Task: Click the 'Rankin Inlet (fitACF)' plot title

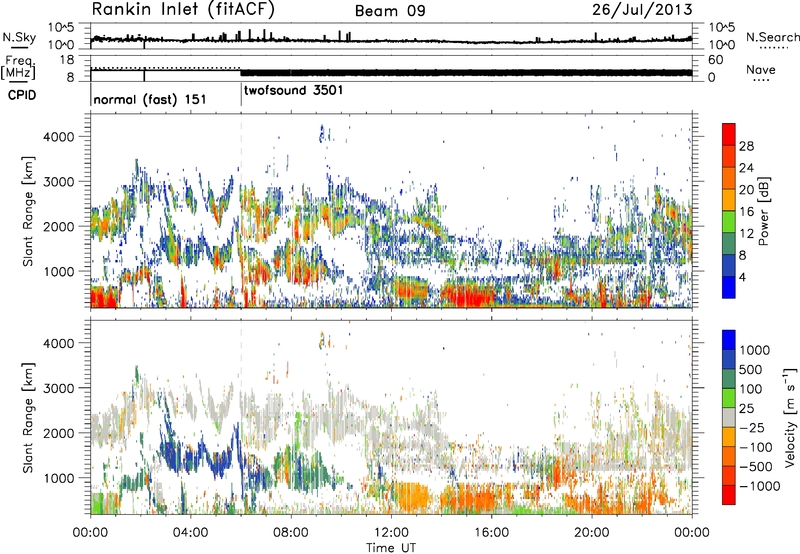Action: coord(183,10)
